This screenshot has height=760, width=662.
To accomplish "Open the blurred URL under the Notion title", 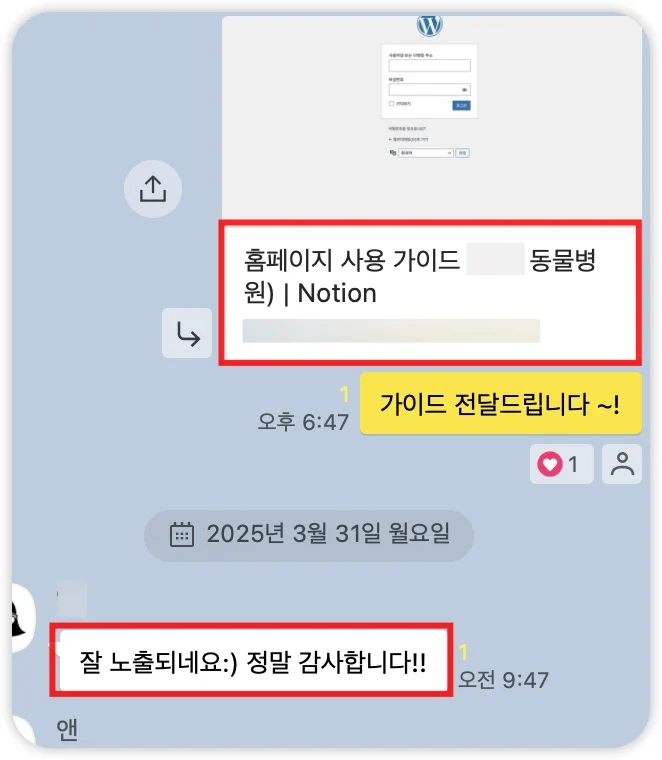I will 391,331.
